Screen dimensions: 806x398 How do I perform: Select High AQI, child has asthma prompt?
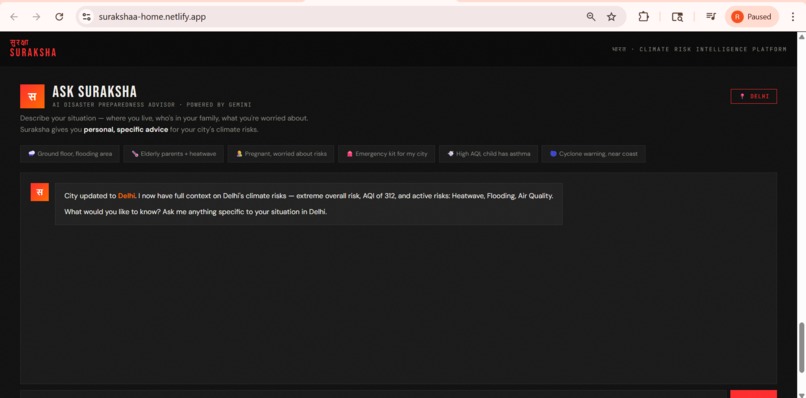[x=488, y=154]
